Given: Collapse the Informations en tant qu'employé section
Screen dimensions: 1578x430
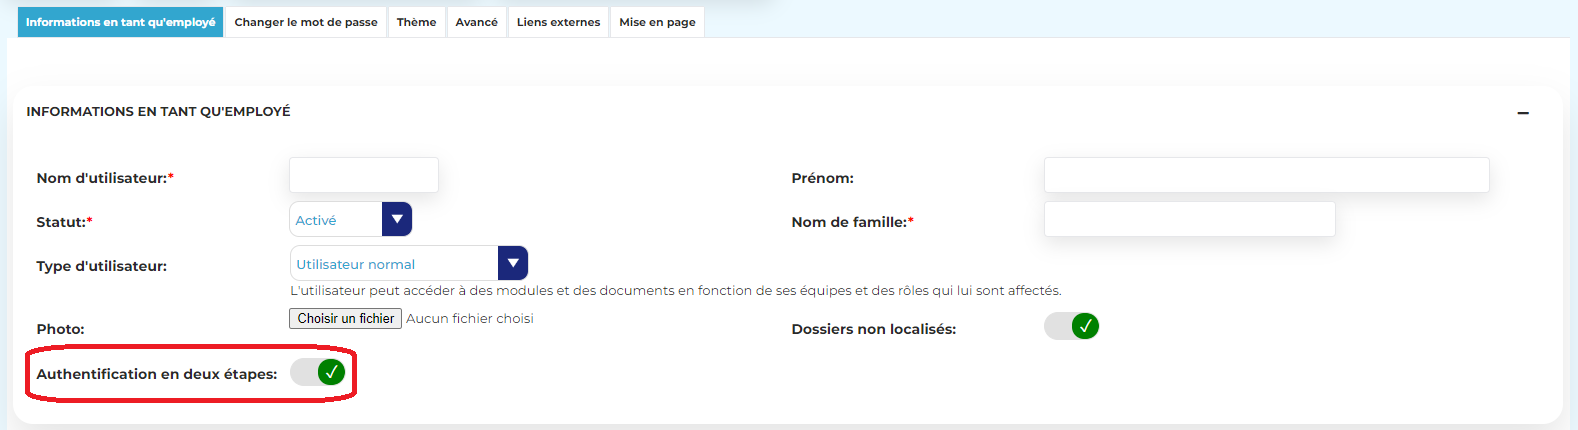Looking at the screenshot, I should 1522,113.
